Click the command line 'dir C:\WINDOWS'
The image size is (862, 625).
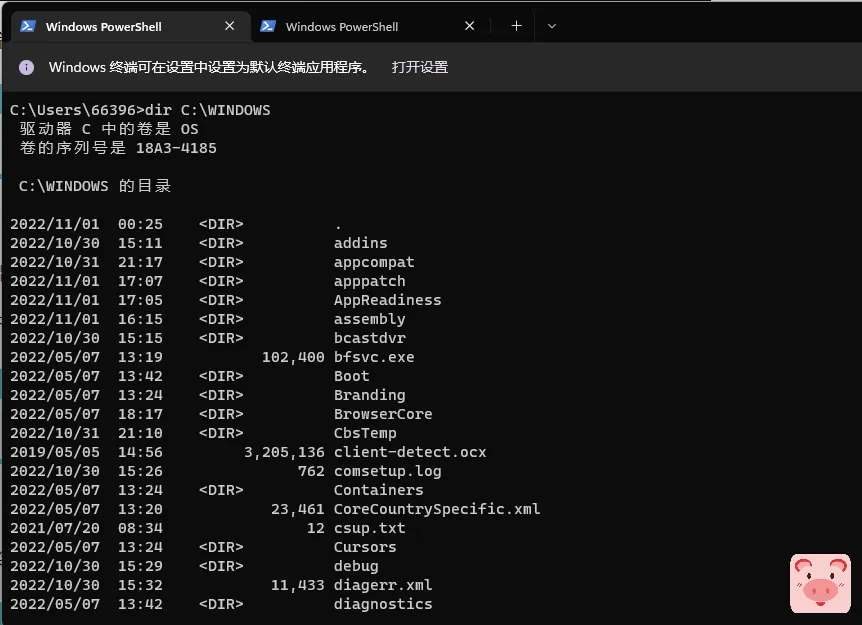click(x=207, y=110)
